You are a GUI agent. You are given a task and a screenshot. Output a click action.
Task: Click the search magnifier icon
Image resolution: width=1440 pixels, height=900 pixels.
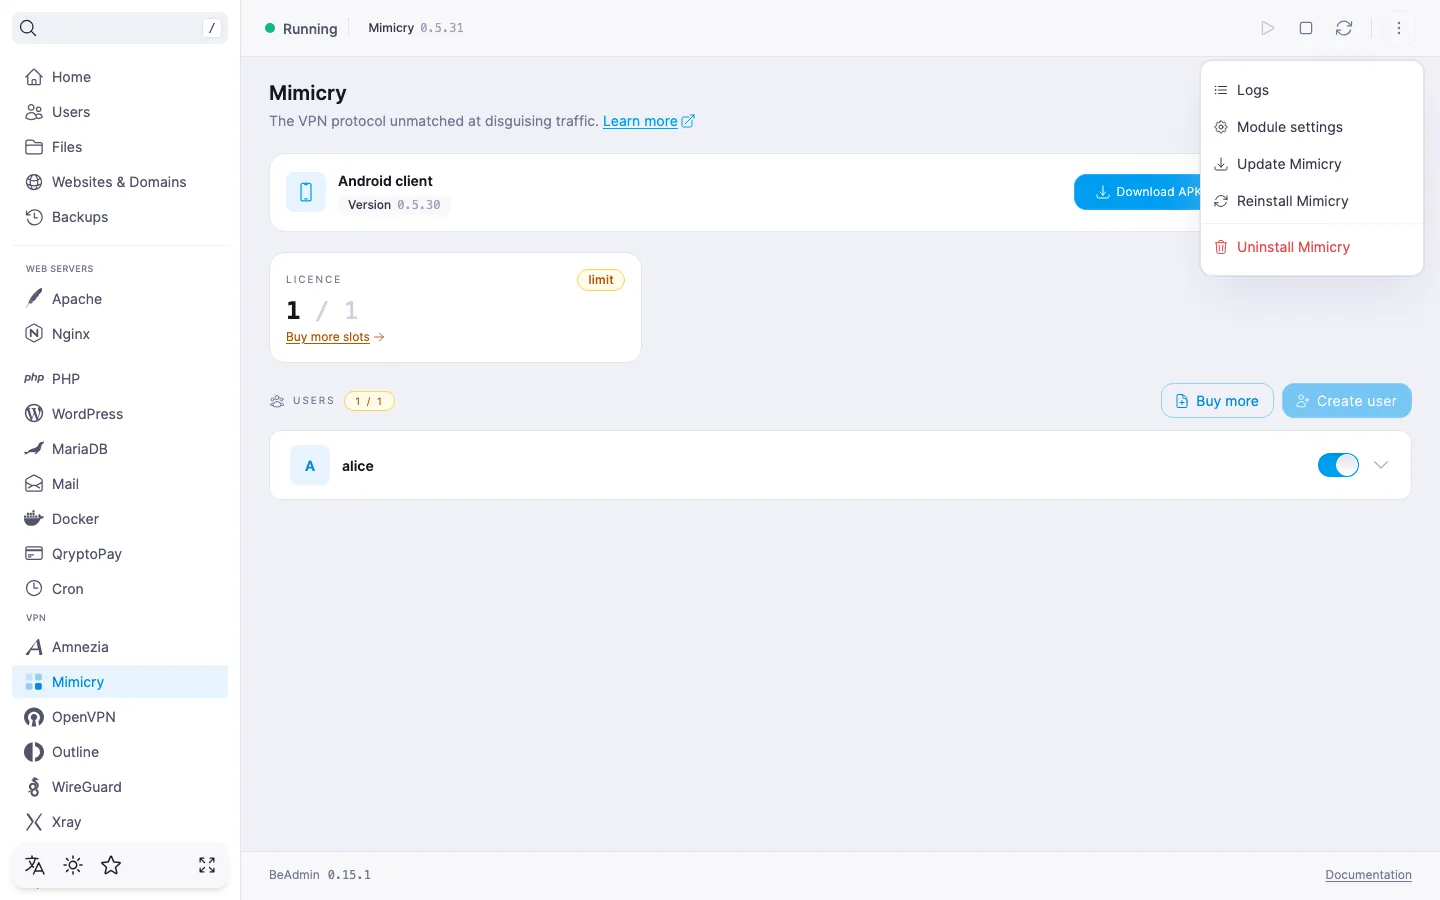tap(28, 28)
